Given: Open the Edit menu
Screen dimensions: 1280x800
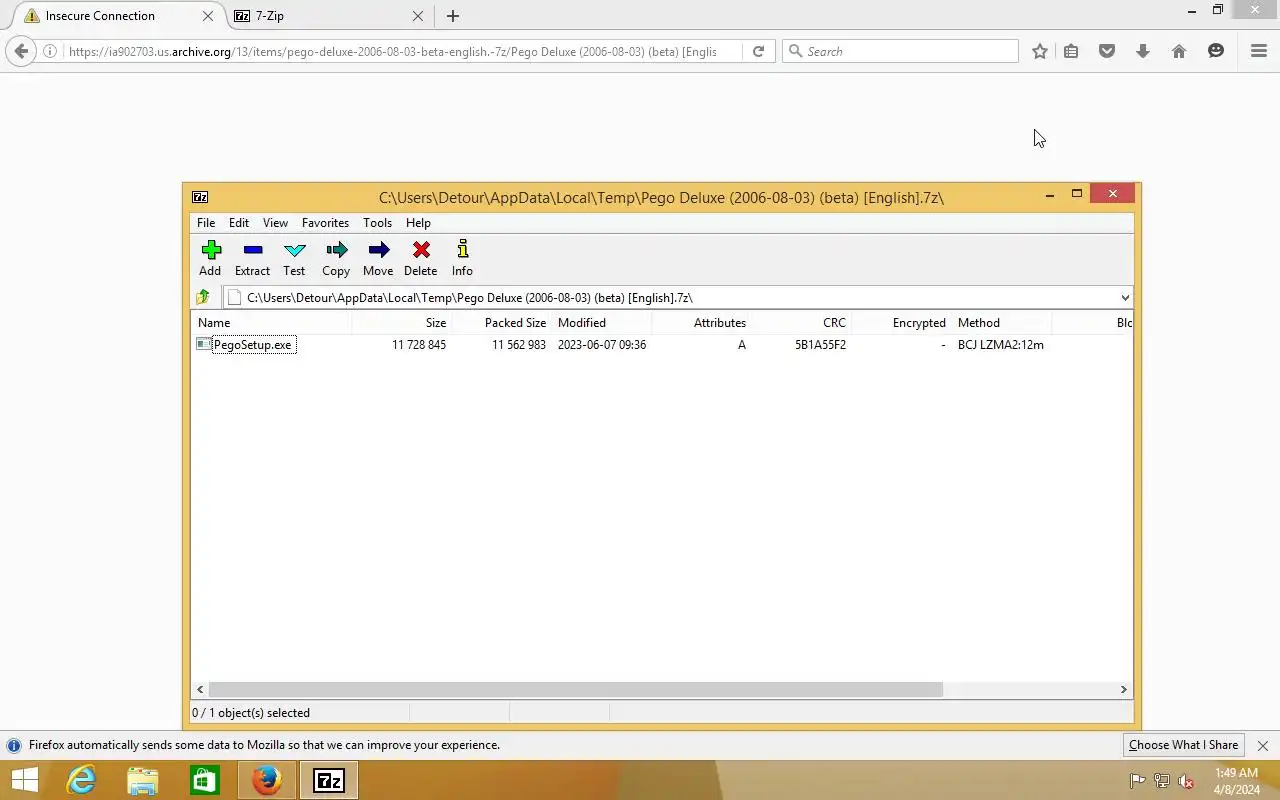Looking at the screenshot, I should pos(239,223).
